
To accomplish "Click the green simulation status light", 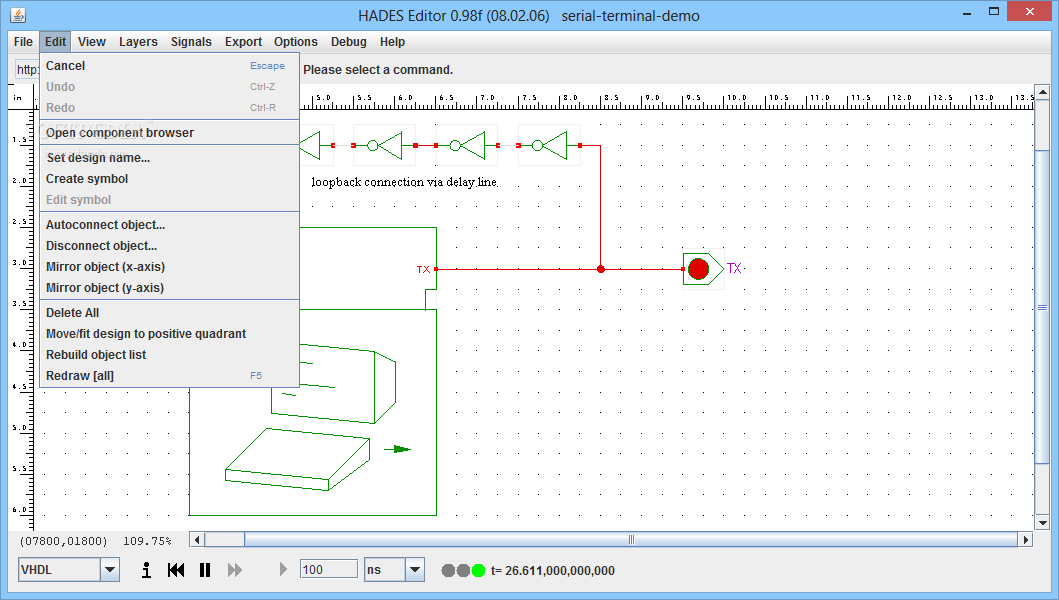I will [x=478, y=571].
